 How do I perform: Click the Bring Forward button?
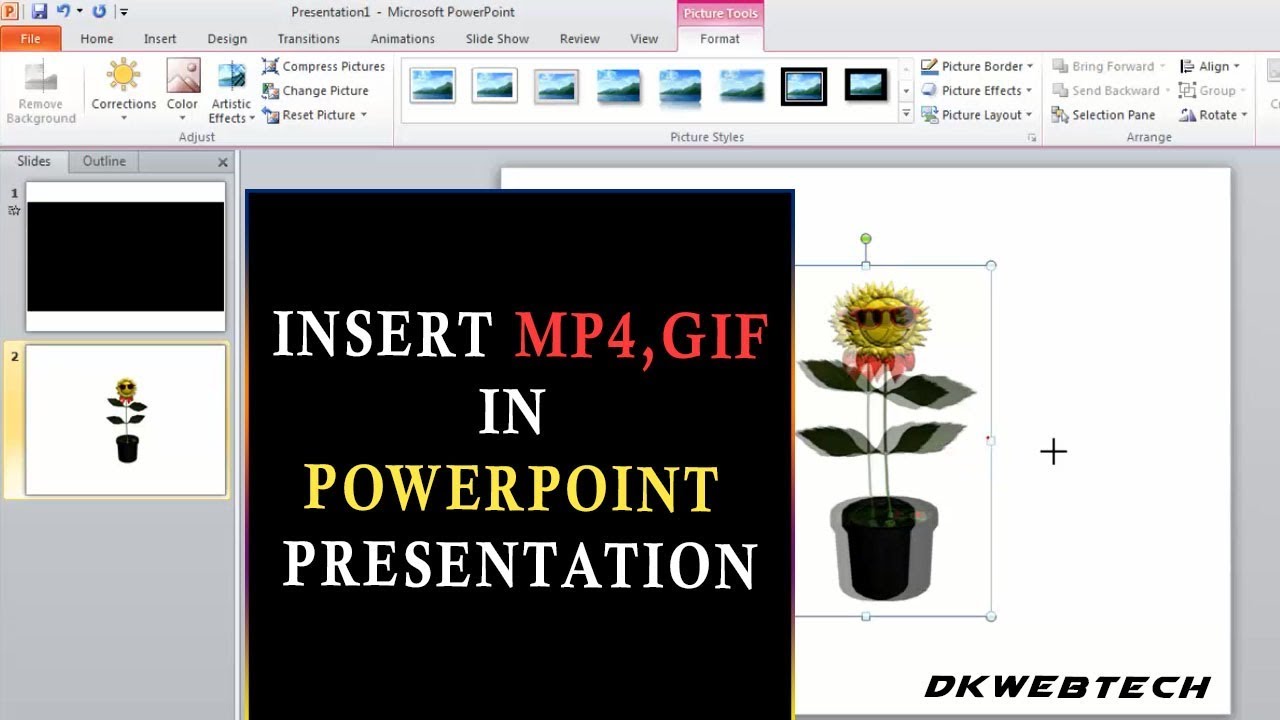(1109, 66)
